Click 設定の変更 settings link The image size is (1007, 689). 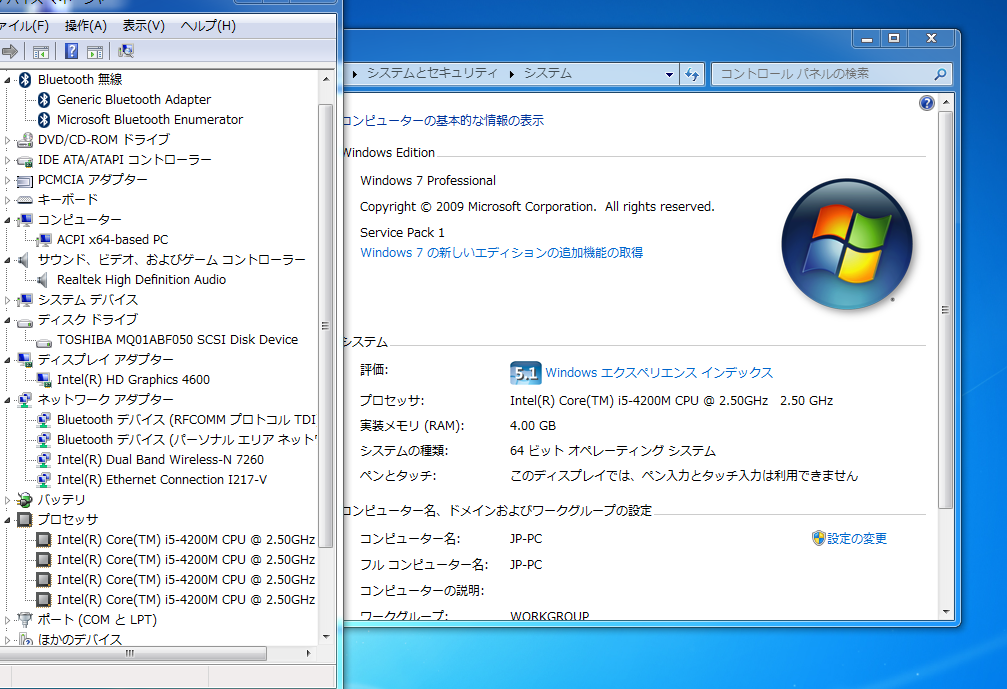click(x=856, y=539)
